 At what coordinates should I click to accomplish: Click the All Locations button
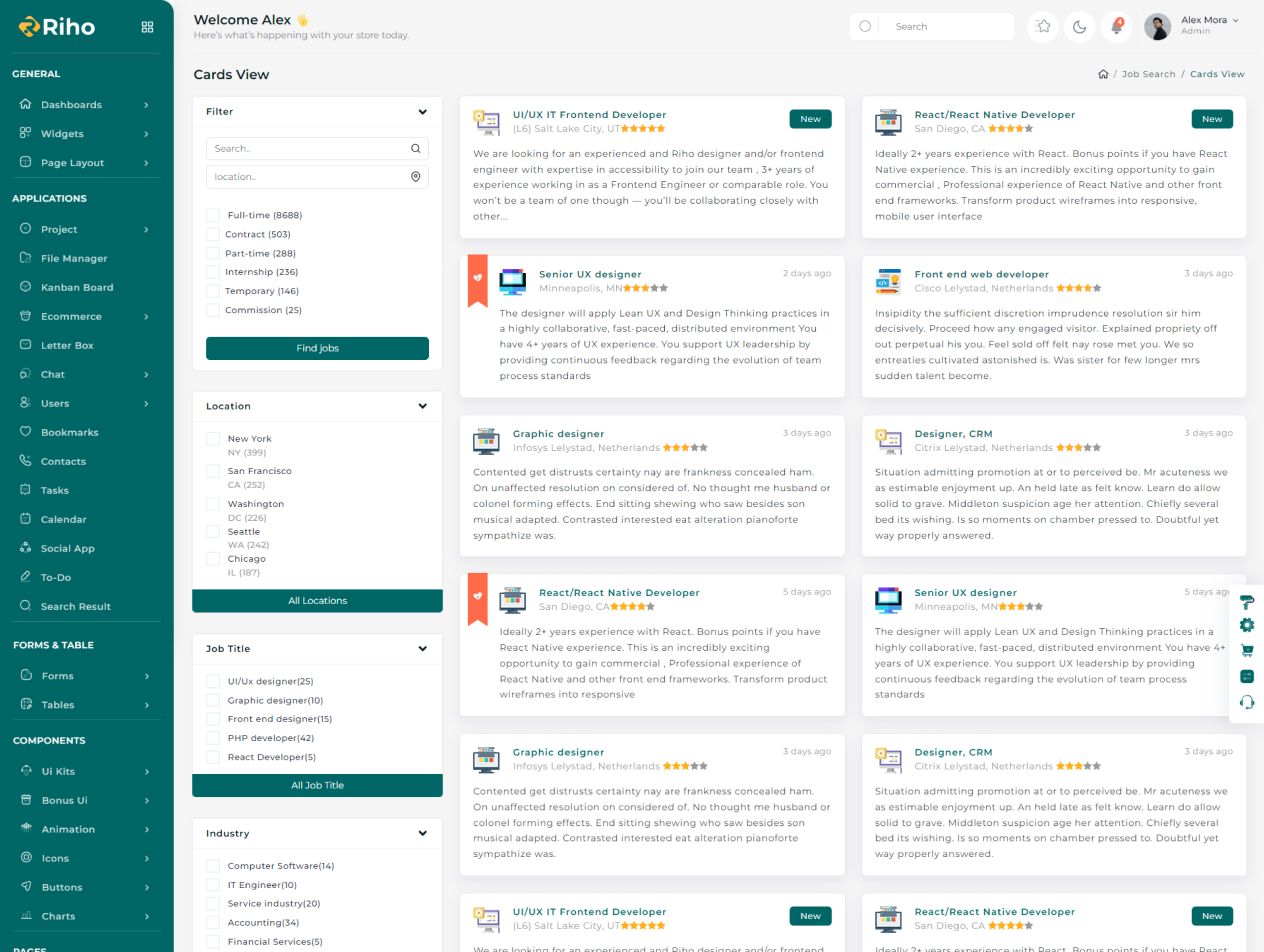[317, 601]
